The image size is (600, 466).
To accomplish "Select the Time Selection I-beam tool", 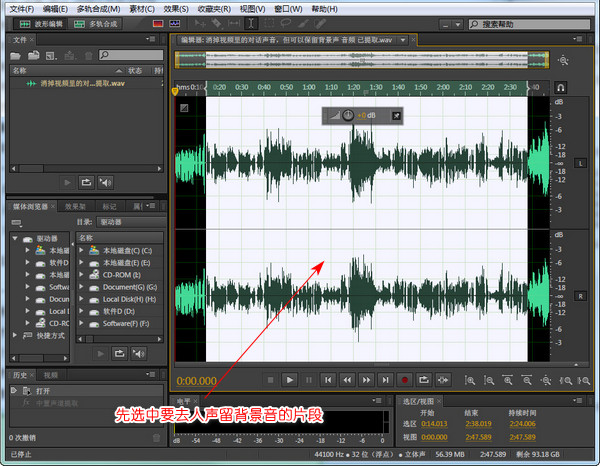I will tap(251, 24).
